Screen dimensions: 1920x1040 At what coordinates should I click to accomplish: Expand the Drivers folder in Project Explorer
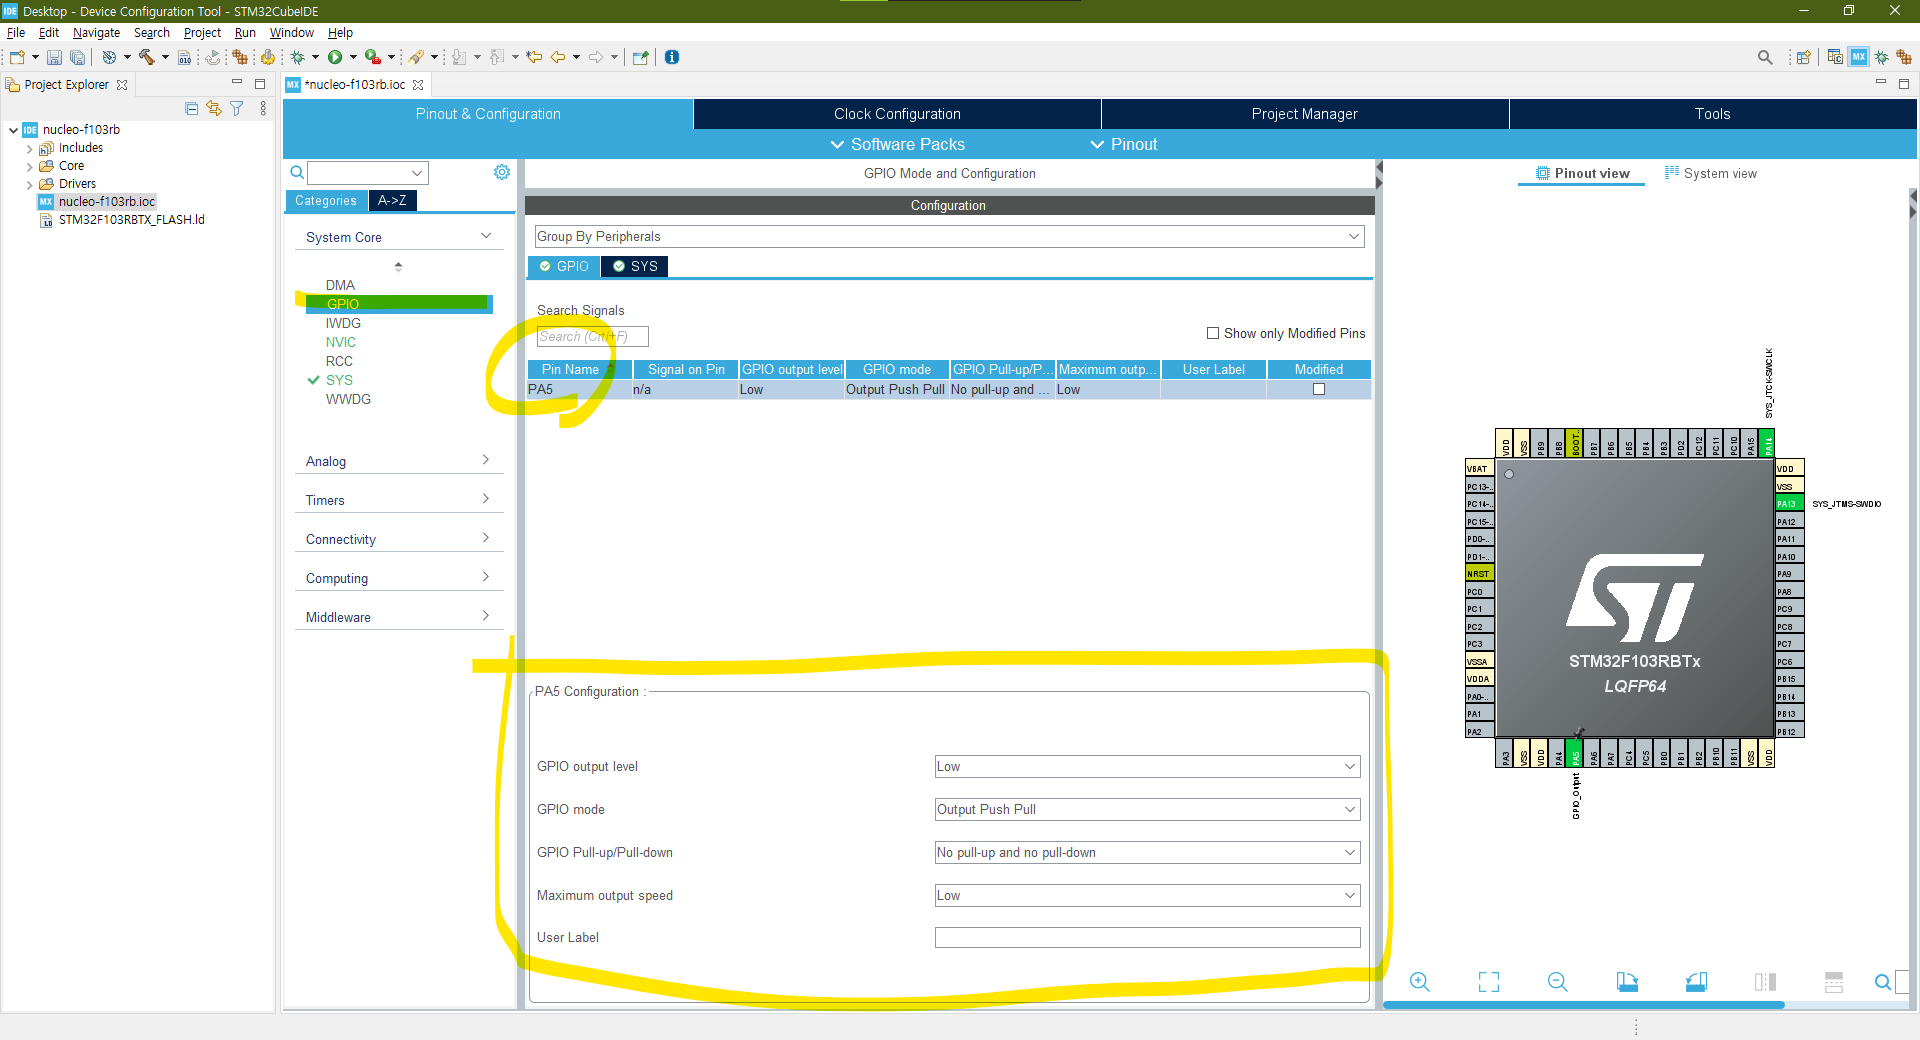(x=29, y=184)
